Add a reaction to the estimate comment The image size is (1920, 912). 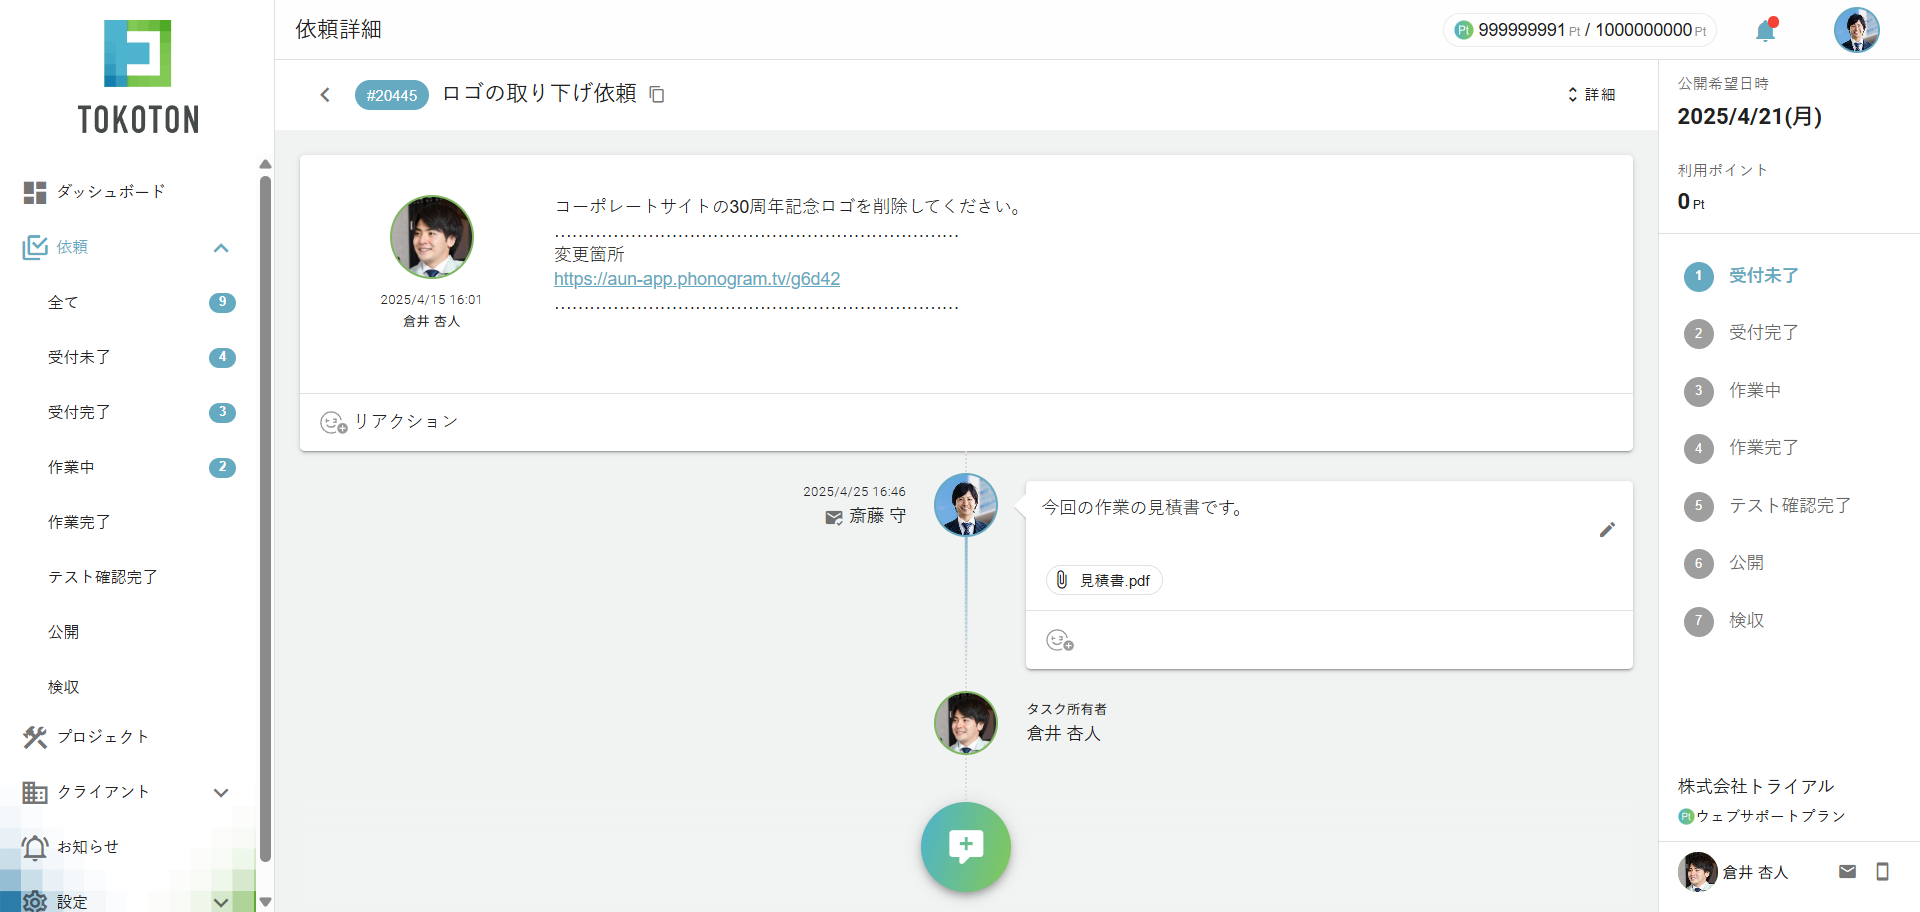[x=1059, y=640]
